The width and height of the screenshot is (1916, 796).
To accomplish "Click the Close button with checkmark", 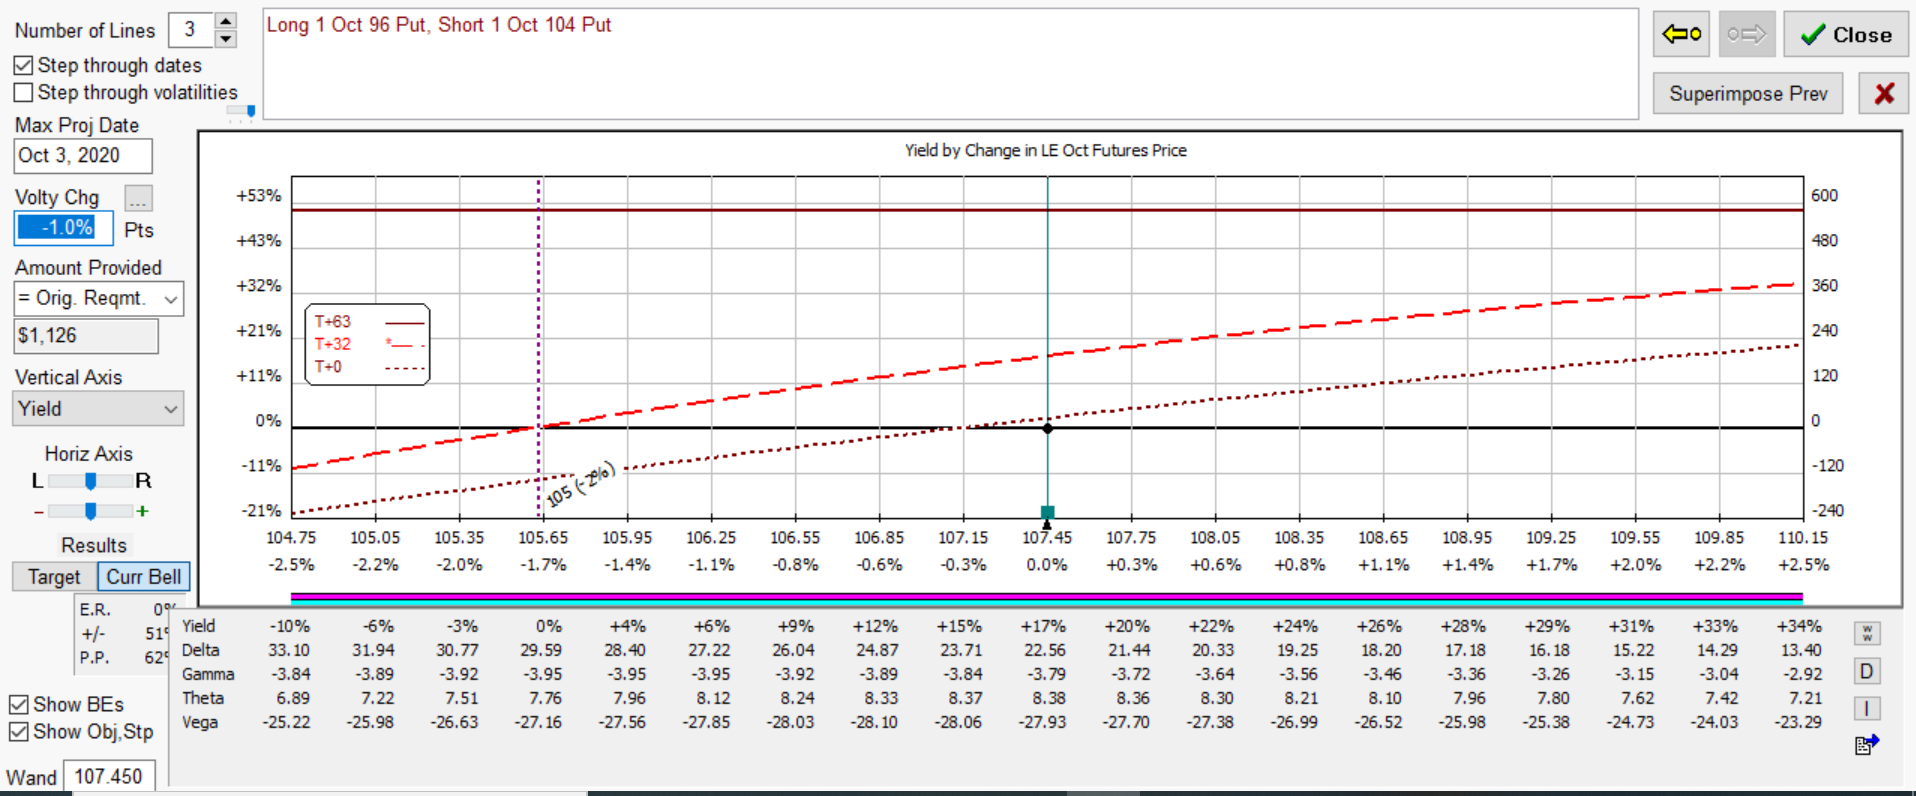I will pos(1846,35).
